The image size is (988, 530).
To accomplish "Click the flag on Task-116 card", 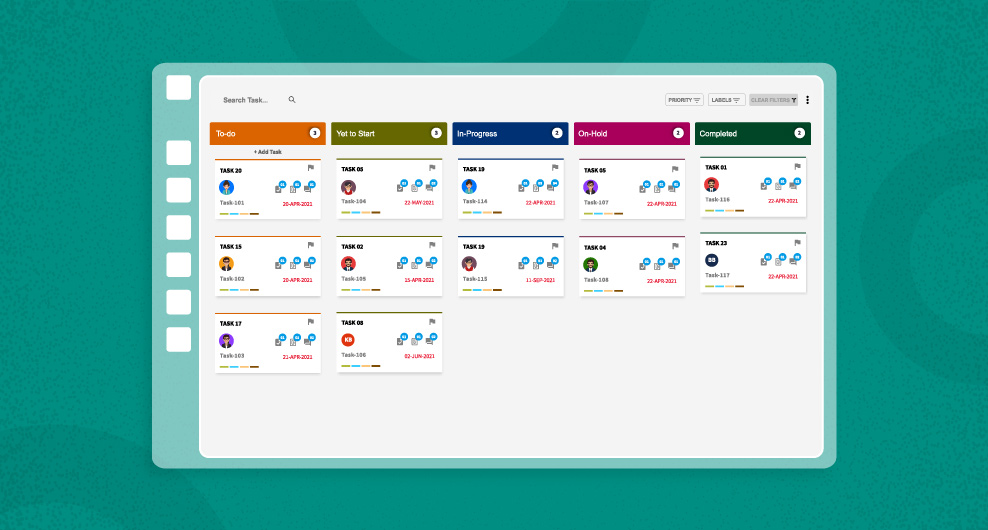I will 797,166.
